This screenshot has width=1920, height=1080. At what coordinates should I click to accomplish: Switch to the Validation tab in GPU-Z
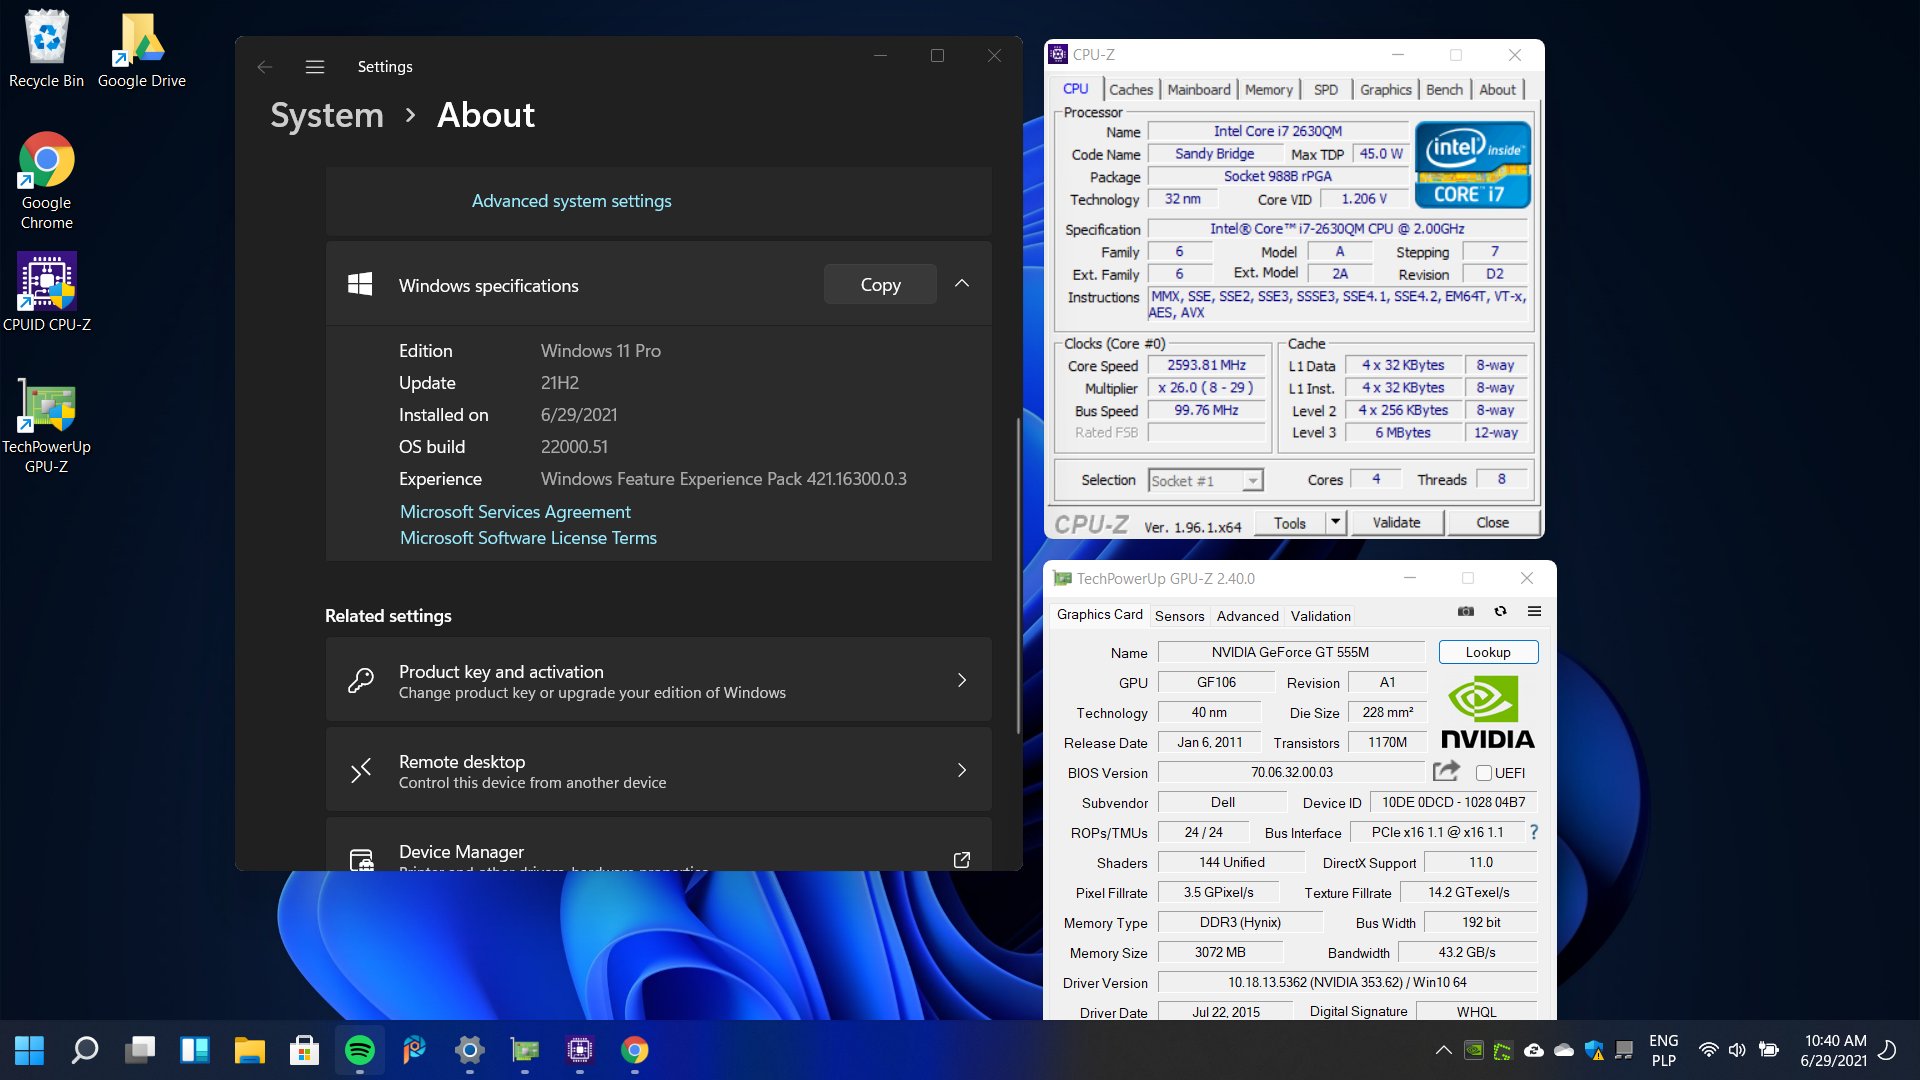pos(1321,616)
